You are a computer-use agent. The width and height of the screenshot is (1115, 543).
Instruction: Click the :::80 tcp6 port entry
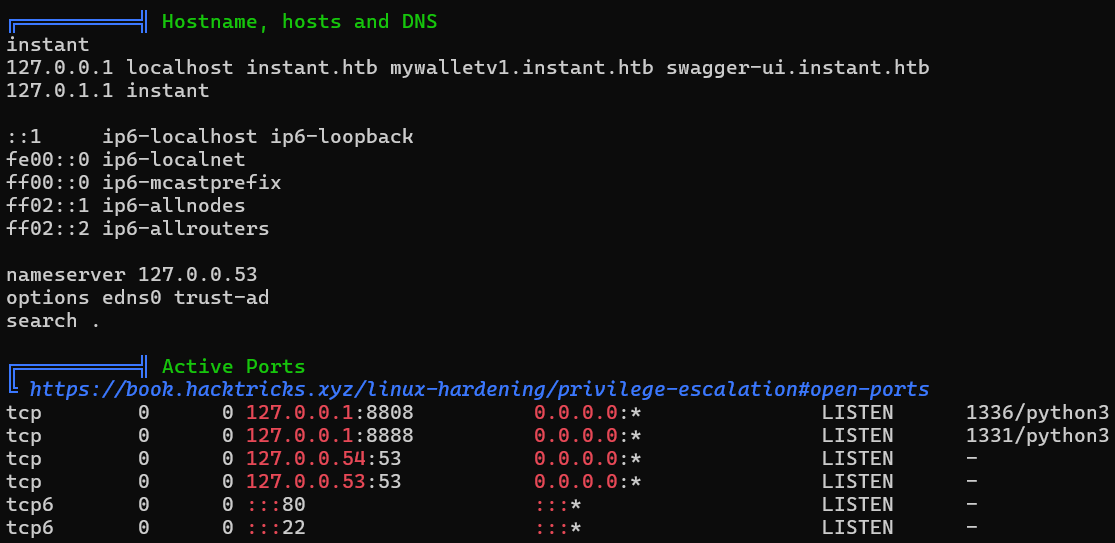[277, 505]
